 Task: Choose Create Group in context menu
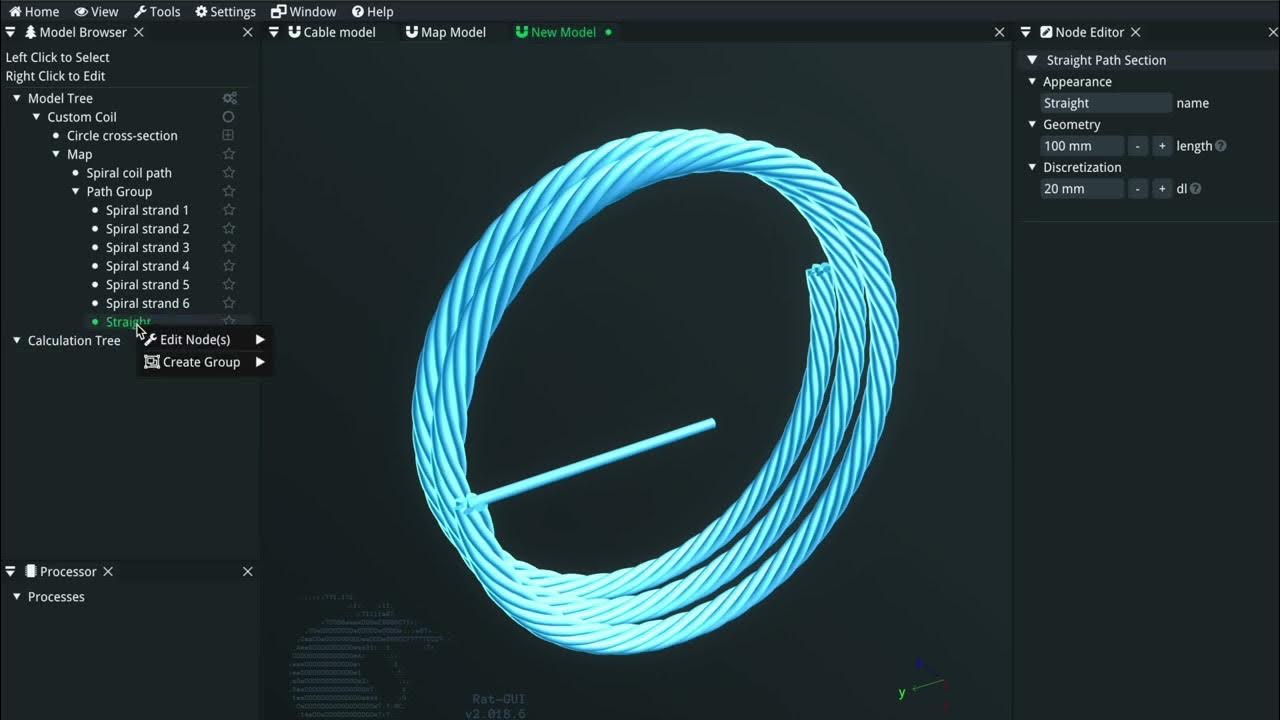[204, 362]
